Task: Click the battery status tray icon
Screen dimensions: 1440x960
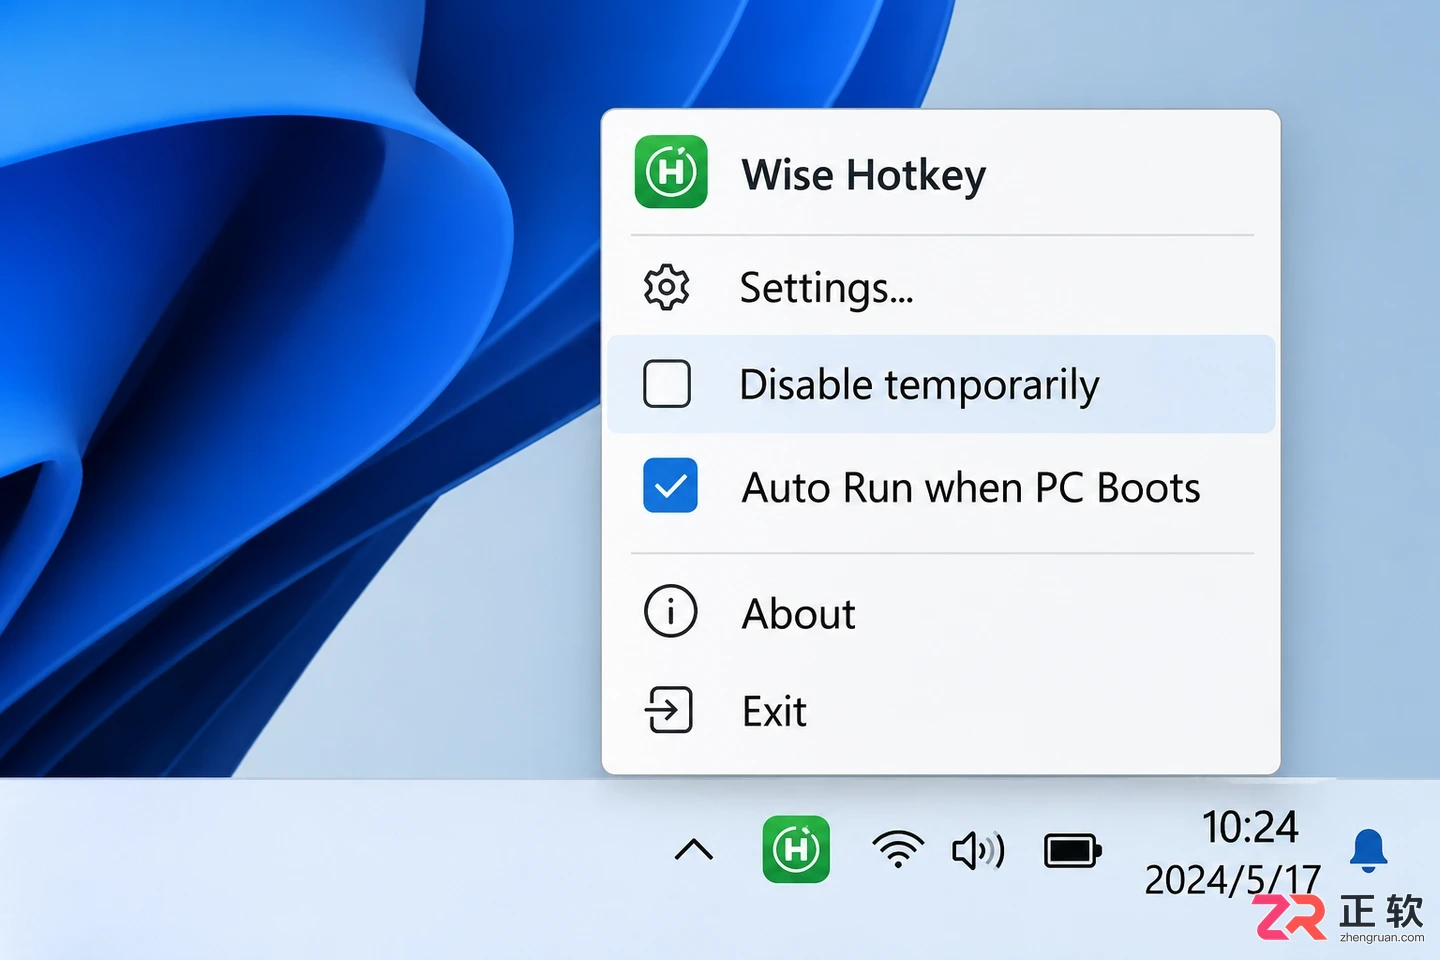Action: pos(1072,852)
